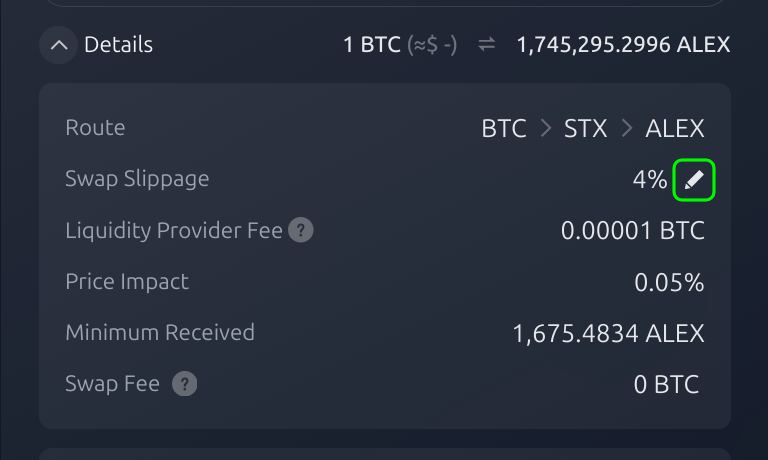Click the route arrow between STX and ALEX
768x460 pixels.
[627, 128]
